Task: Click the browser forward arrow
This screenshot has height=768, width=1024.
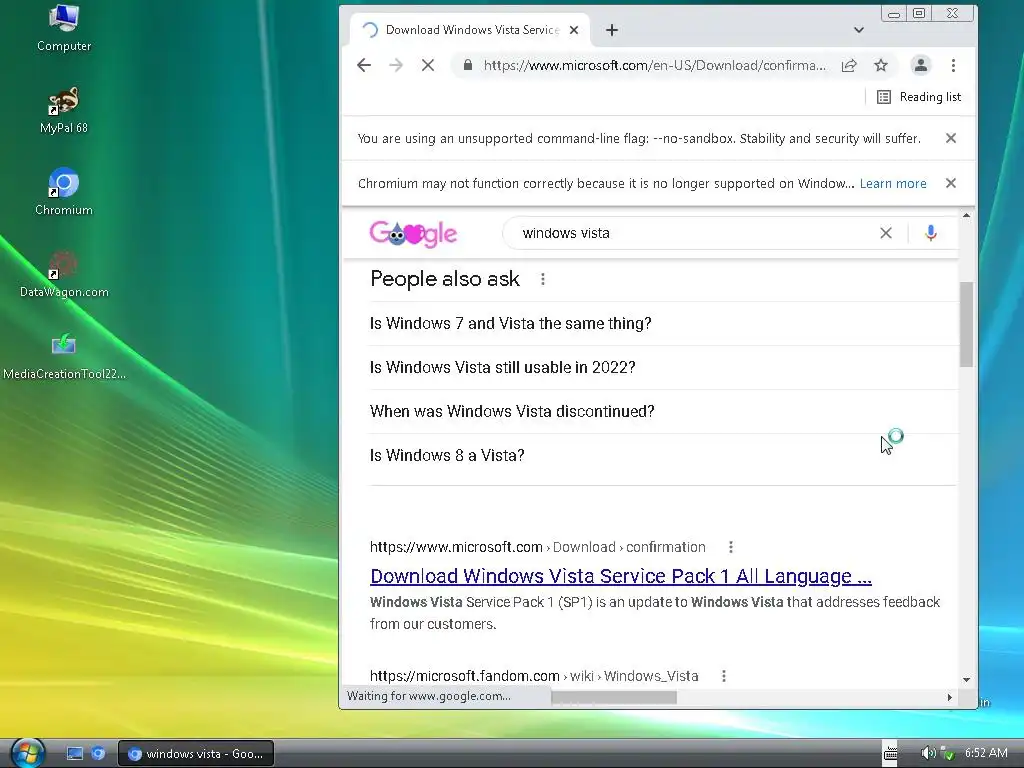Action: click(396, 65)
